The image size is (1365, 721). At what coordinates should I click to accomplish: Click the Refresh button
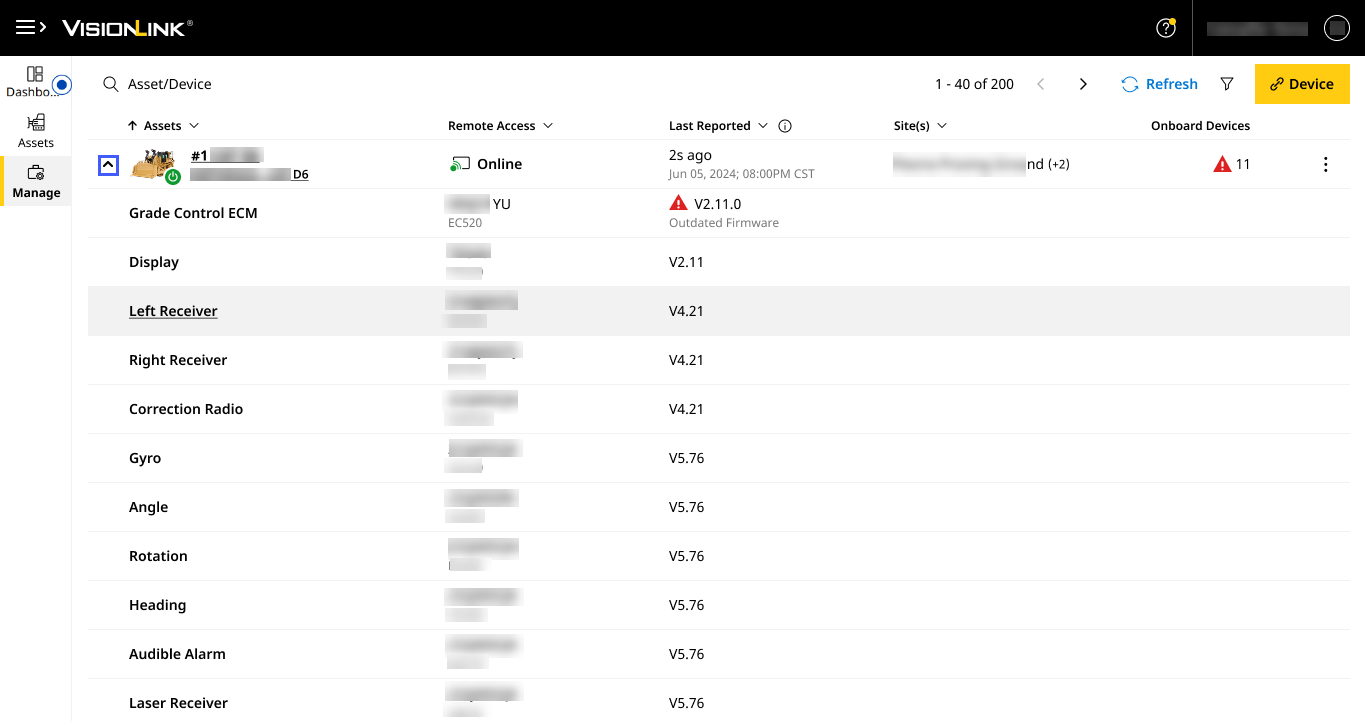pos(1159,84)
